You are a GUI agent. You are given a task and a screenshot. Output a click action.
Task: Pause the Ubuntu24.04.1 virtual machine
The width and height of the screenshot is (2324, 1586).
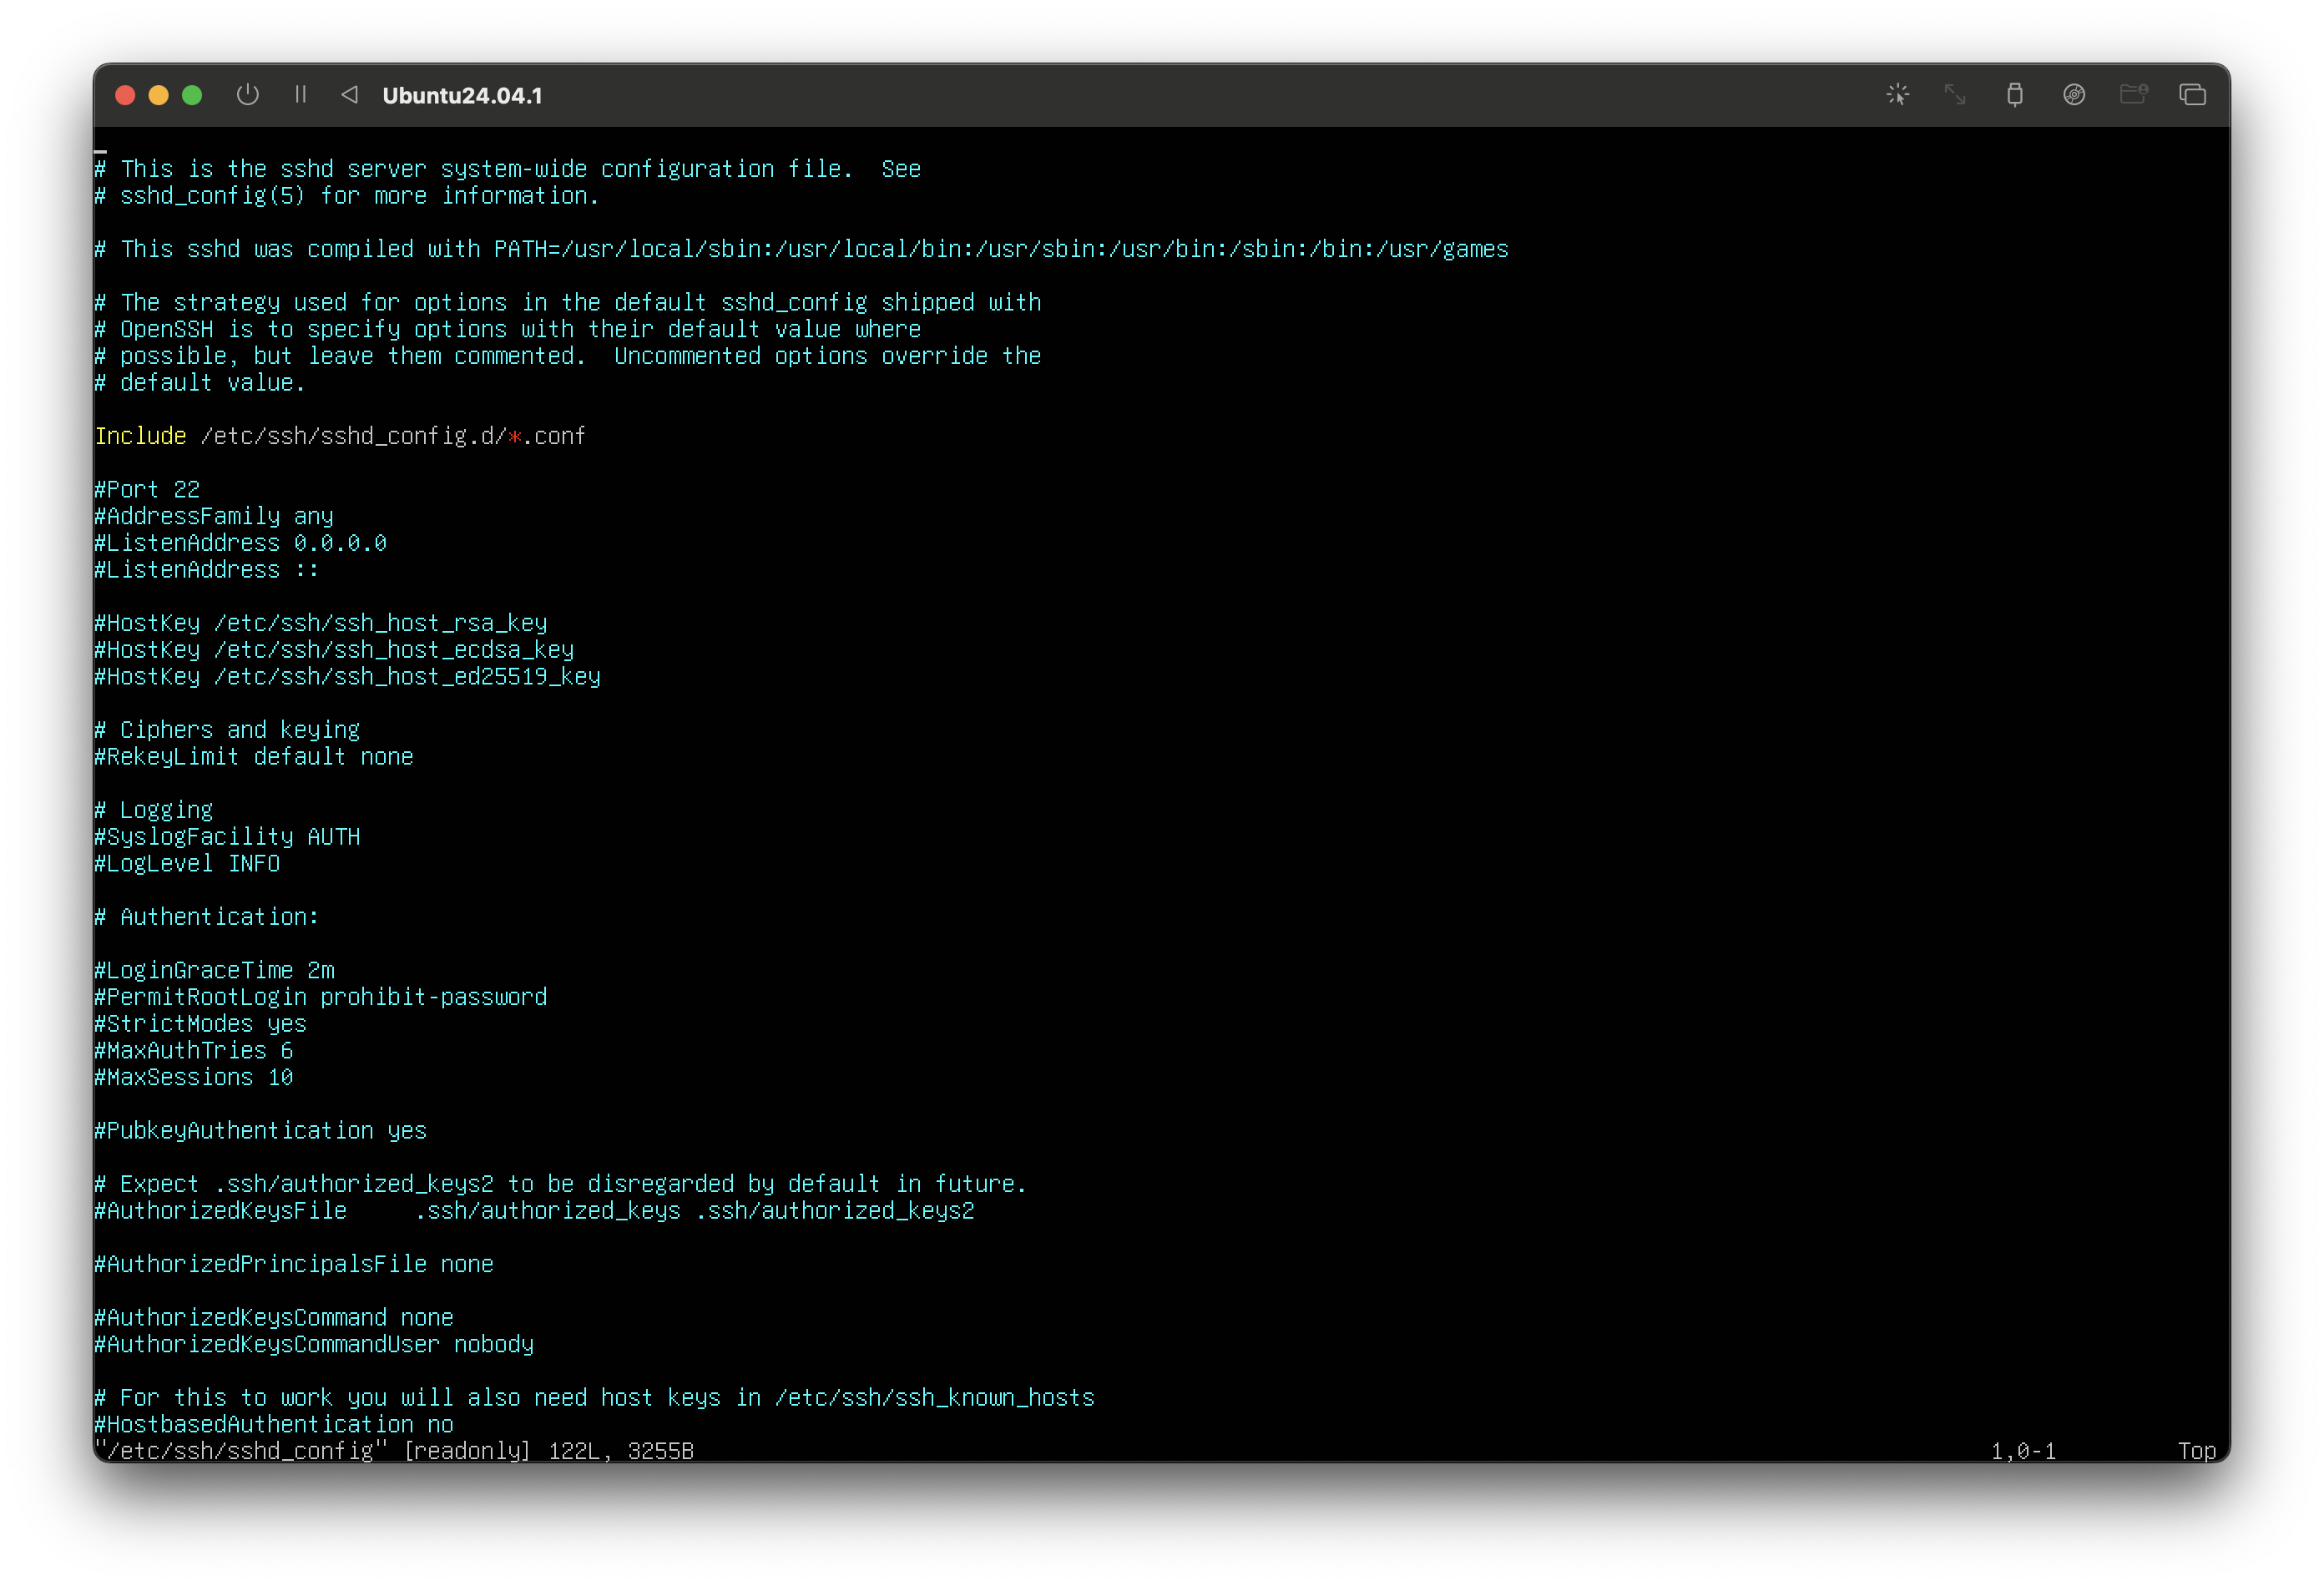pyautogui.click(x=300, y=95)
